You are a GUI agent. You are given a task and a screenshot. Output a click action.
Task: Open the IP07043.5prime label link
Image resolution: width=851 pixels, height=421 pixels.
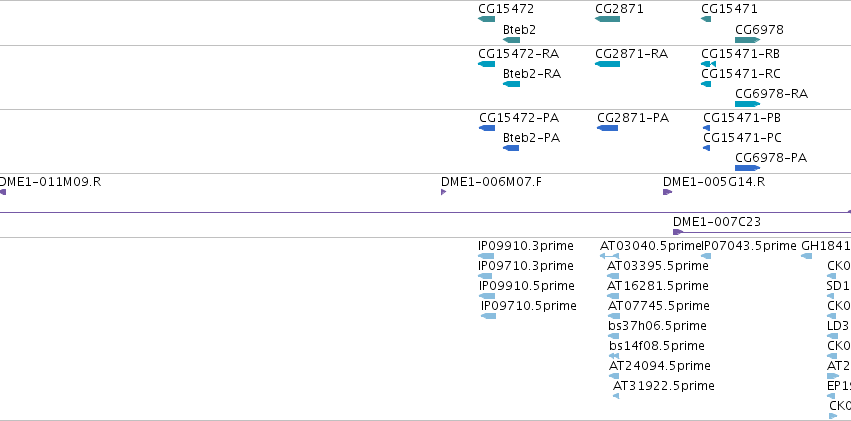(750, 246)
